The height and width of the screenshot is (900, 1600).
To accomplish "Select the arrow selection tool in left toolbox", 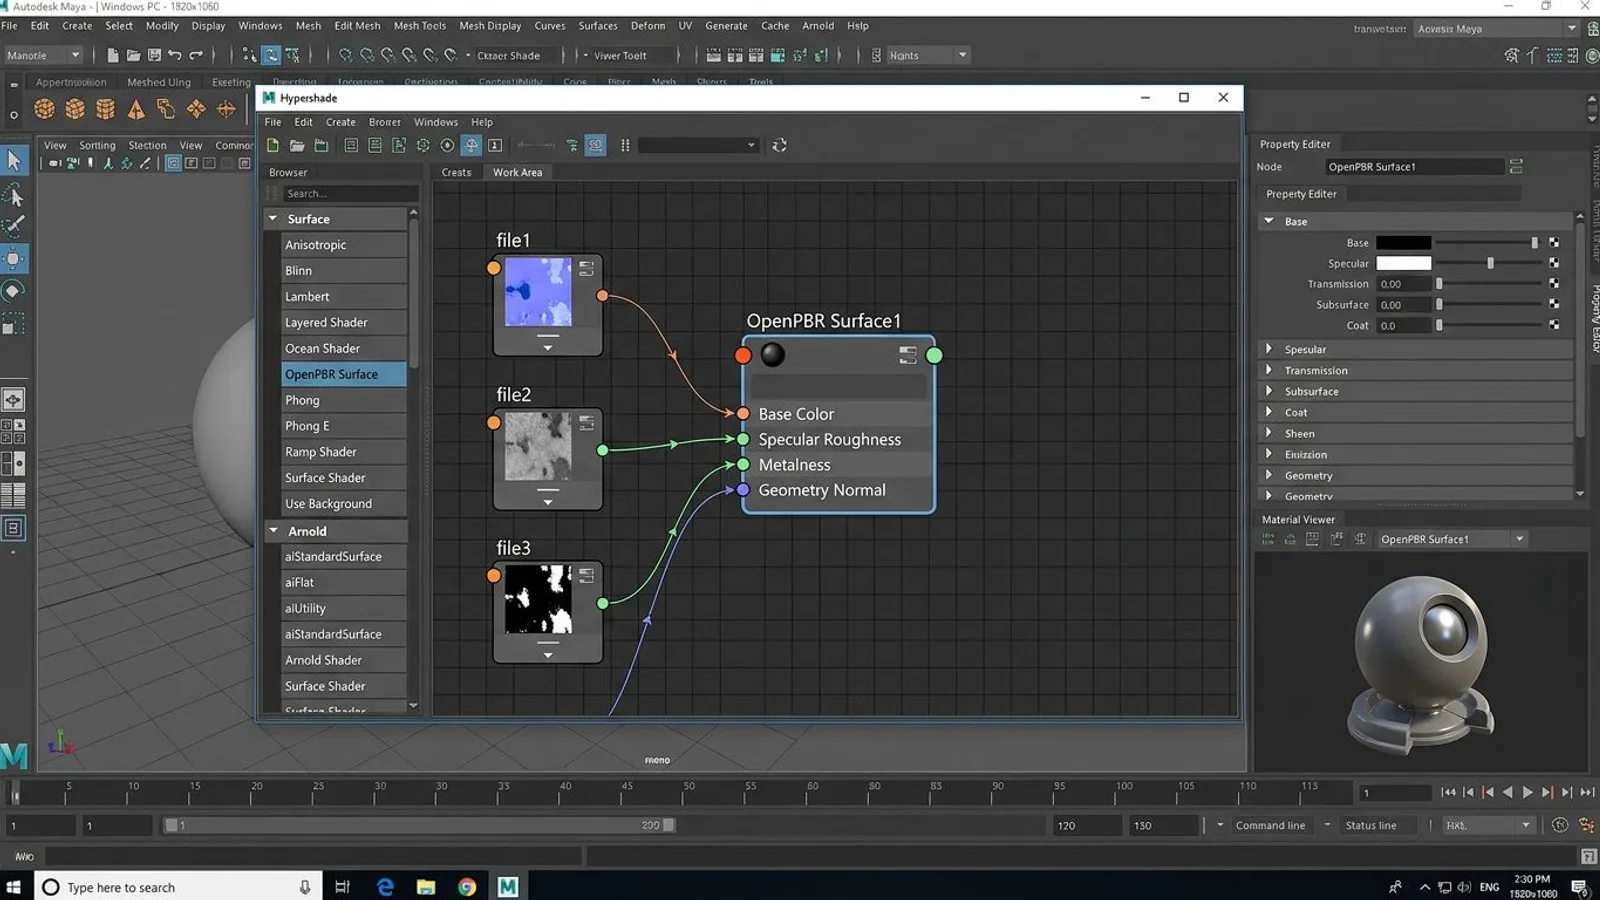I will point(14,160).
